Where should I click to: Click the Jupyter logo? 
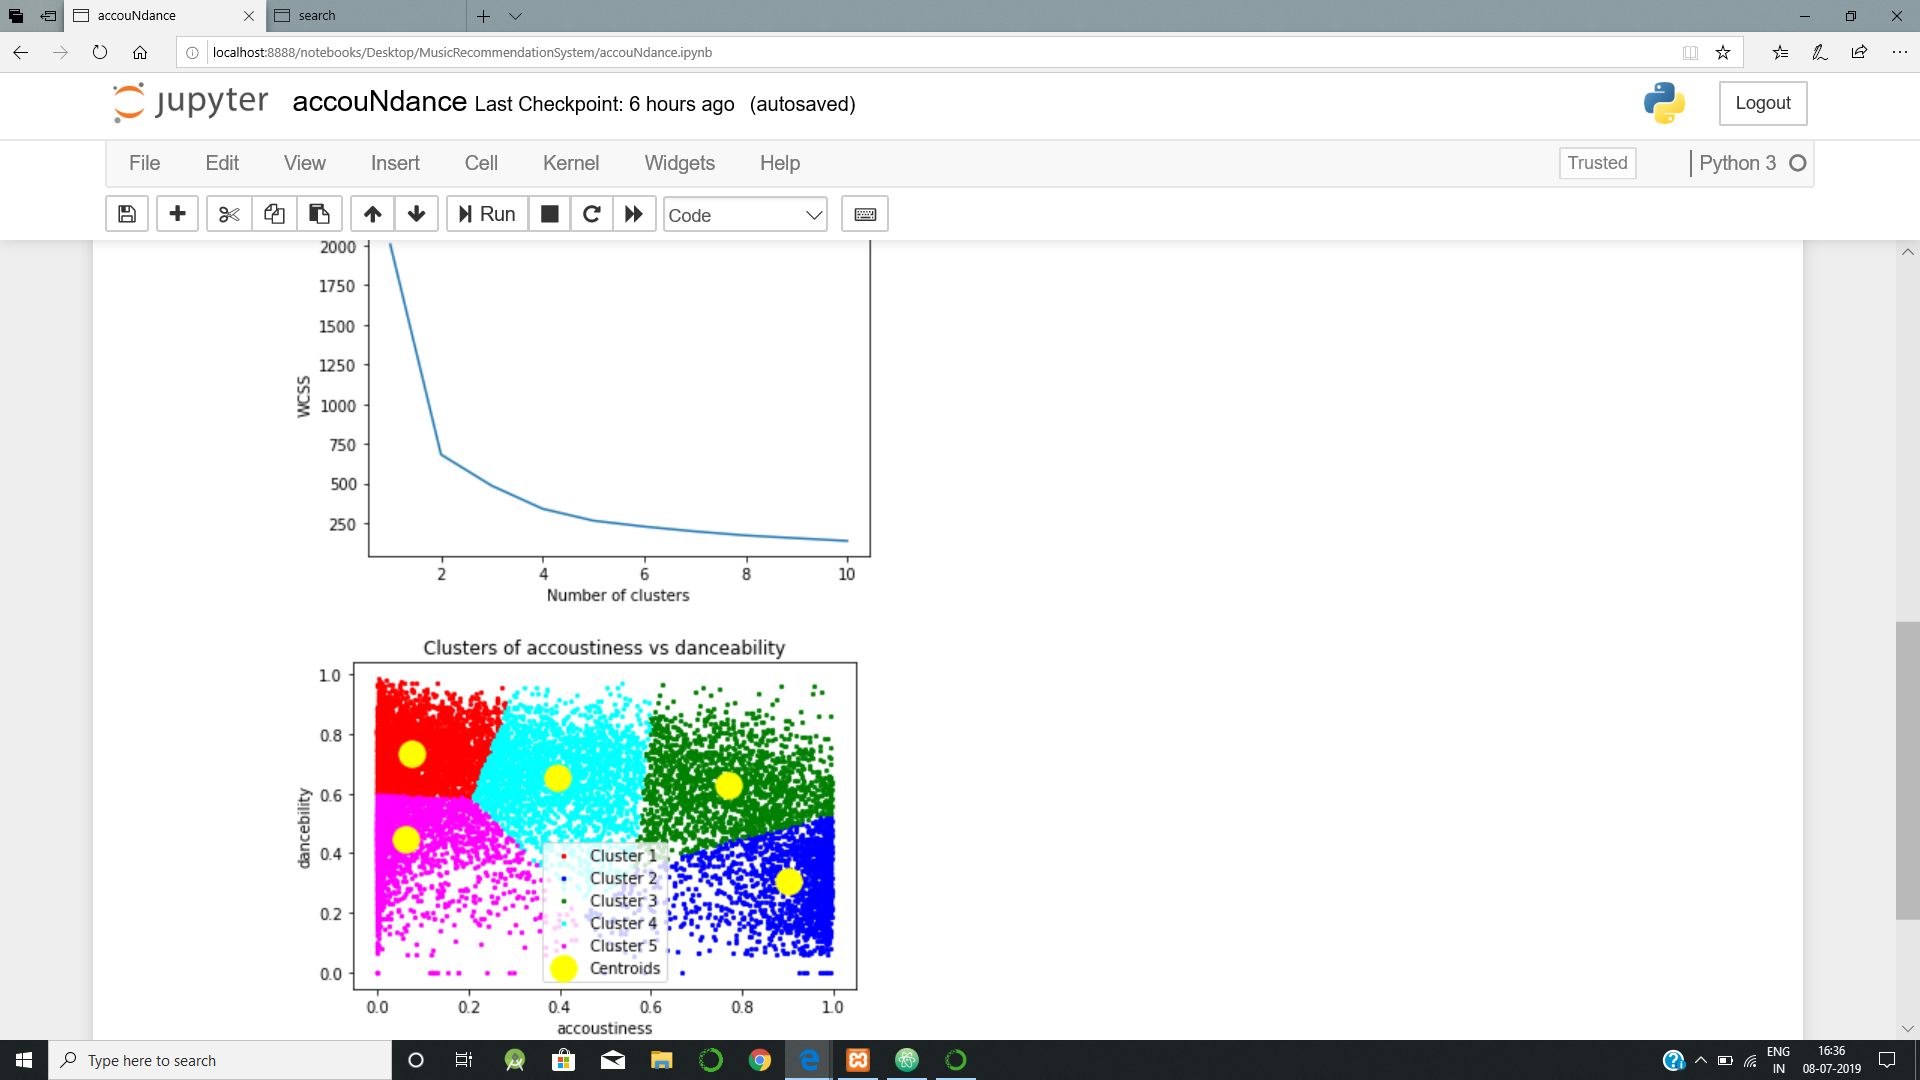tap(190, 102)
